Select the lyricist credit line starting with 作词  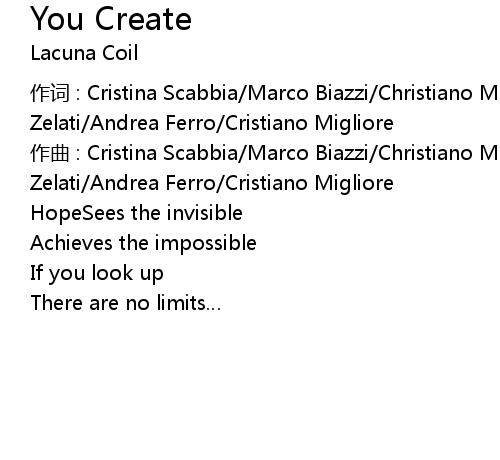point(265,93)
